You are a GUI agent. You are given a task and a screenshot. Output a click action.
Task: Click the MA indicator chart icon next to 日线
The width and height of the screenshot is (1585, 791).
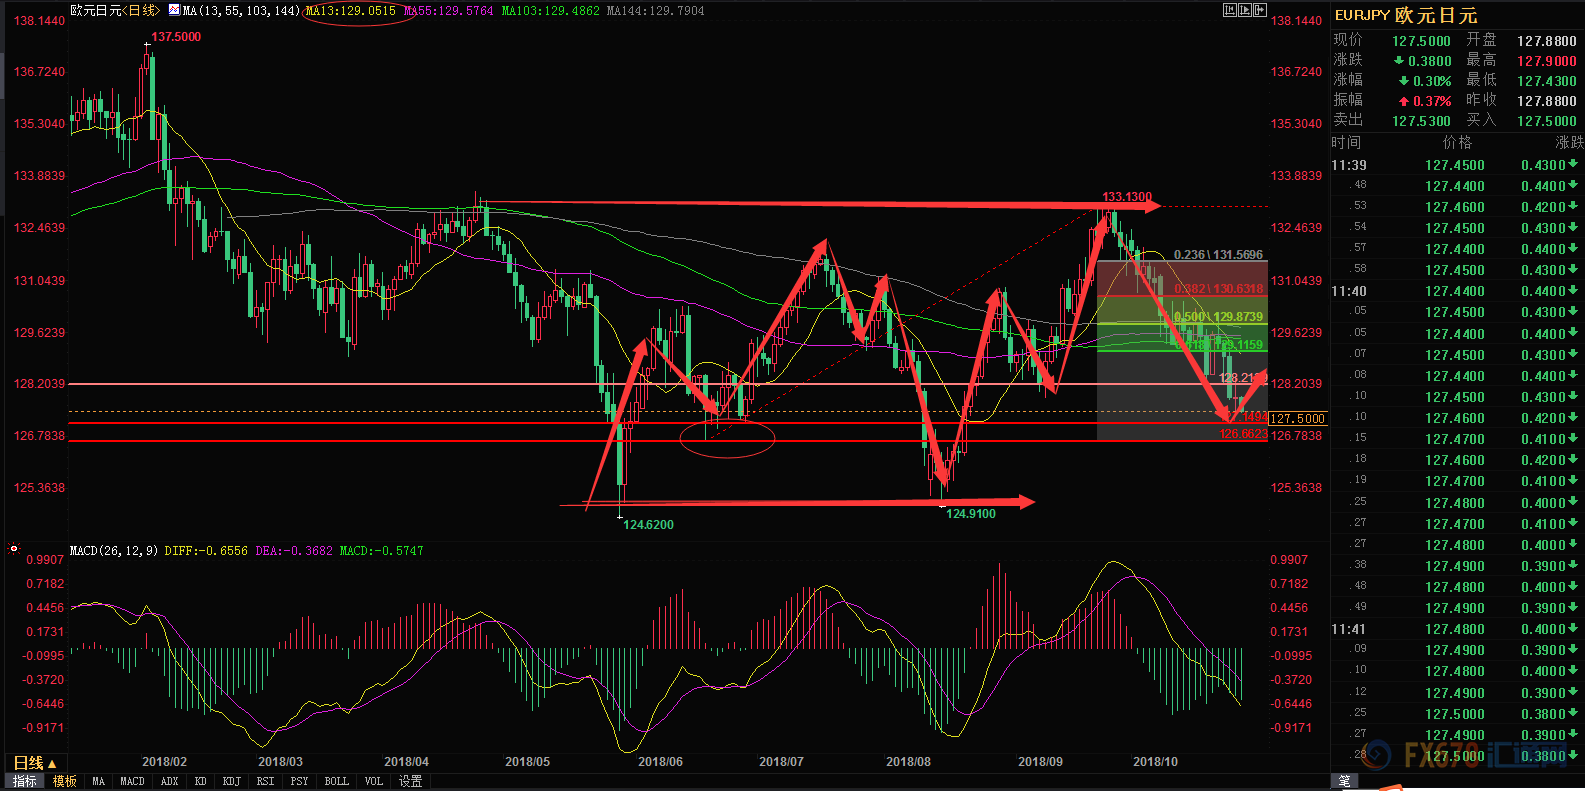click(x=175, y=10)
